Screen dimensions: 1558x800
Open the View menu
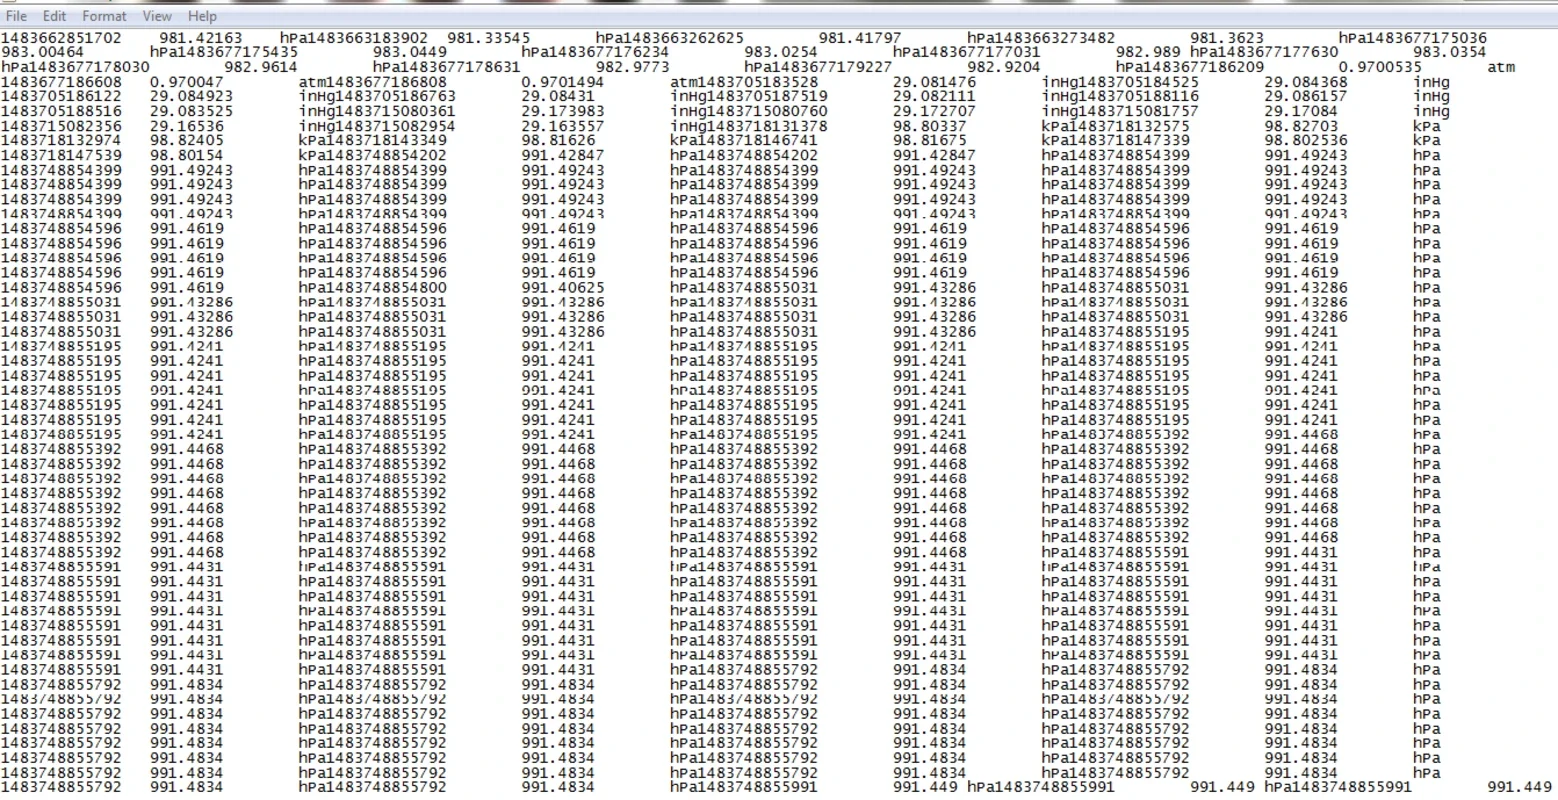pos(157,16)
